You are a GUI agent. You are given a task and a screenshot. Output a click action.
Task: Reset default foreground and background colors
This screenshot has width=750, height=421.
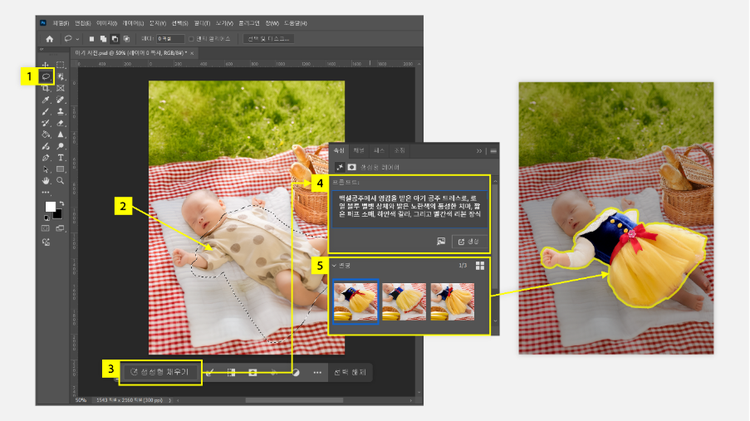coord(47,218)
